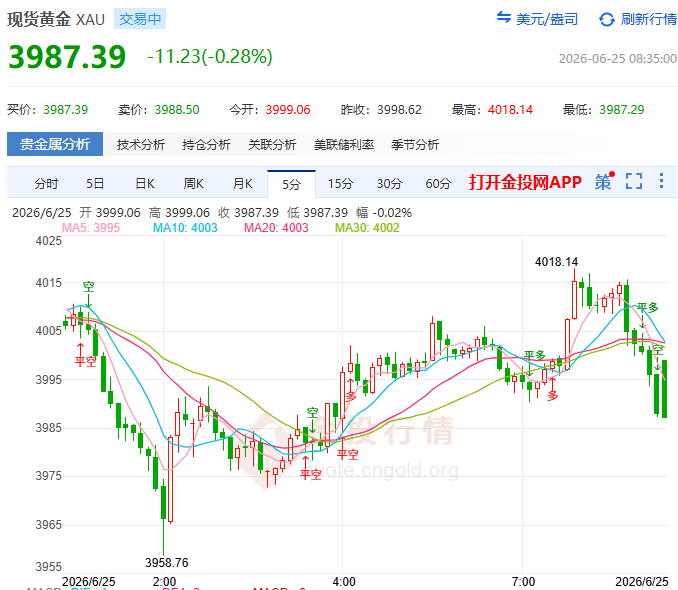
Task: Click the MA5: 3995 legend label
Action: (x=91, y=228)
